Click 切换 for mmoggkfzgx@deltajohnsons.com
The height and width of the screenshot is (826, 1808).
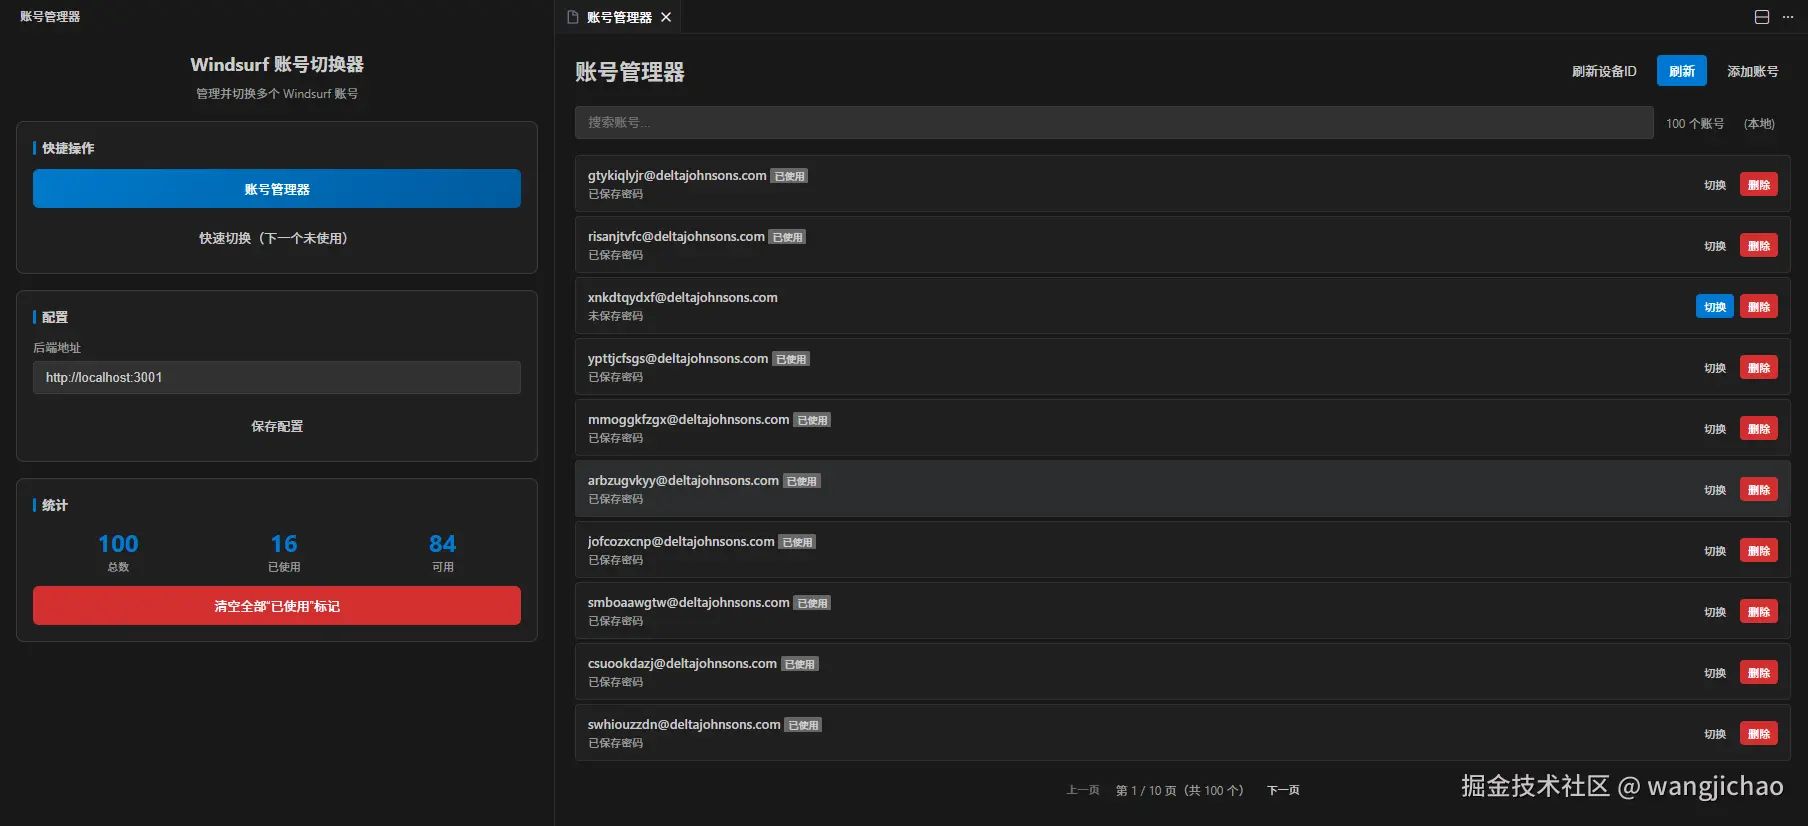point(1715,429)
